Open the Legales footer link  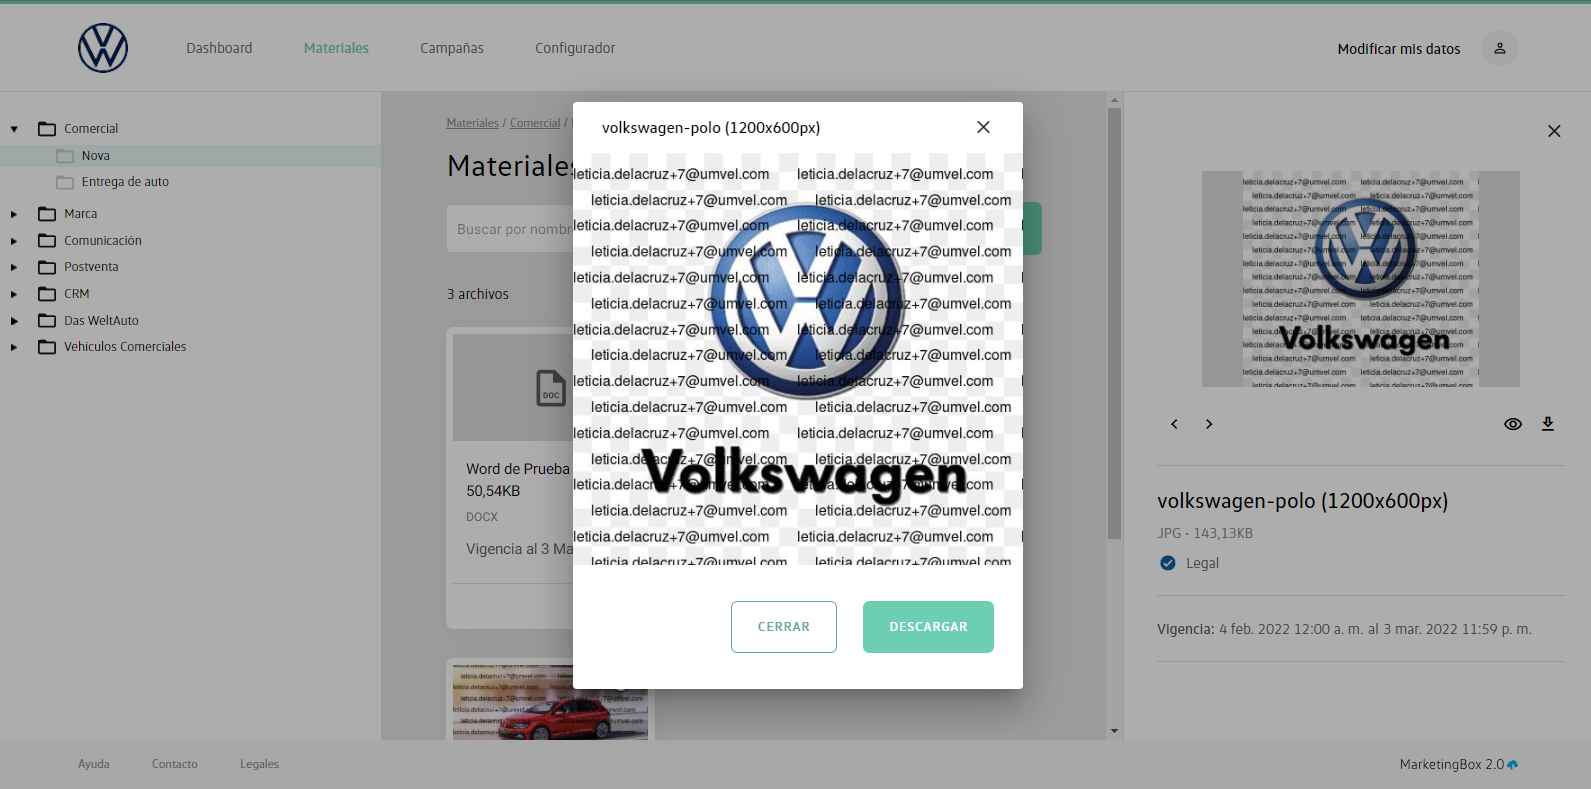click(x=259, y=764)
